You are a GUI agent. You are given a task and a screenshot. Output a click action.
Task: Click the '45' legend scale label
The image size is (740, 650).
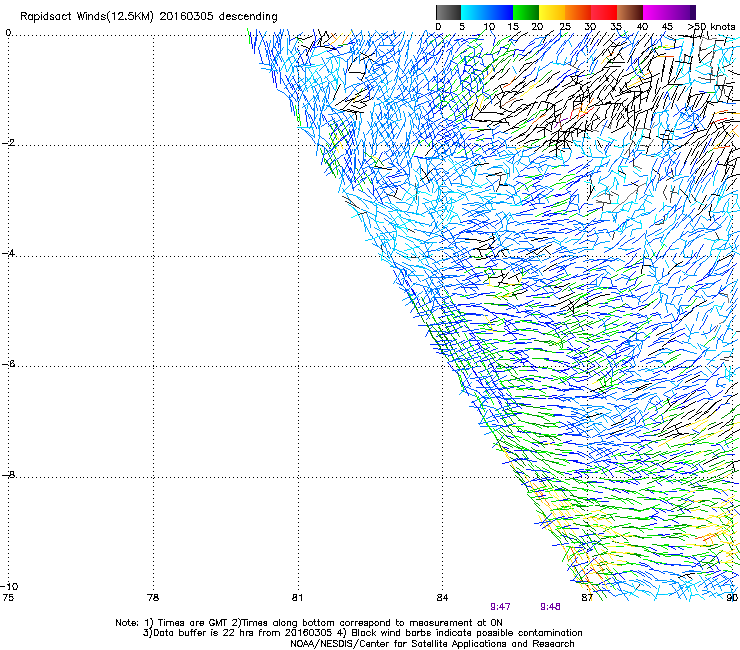point(667,27)
